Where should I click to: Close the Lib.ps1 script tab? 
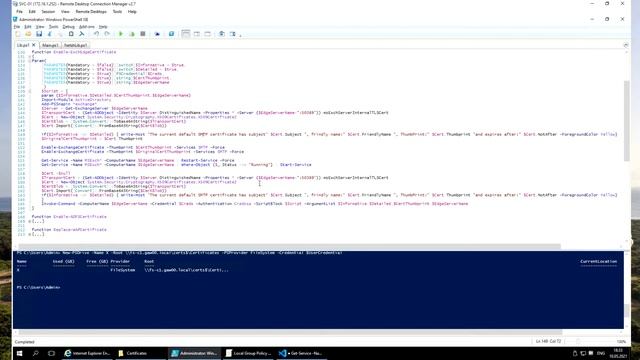click(x=34, y=45)
